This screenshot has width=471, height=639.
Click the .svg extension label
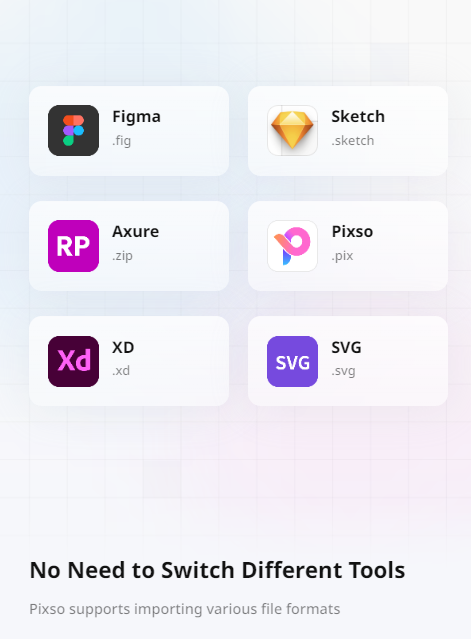coord(343,372)
